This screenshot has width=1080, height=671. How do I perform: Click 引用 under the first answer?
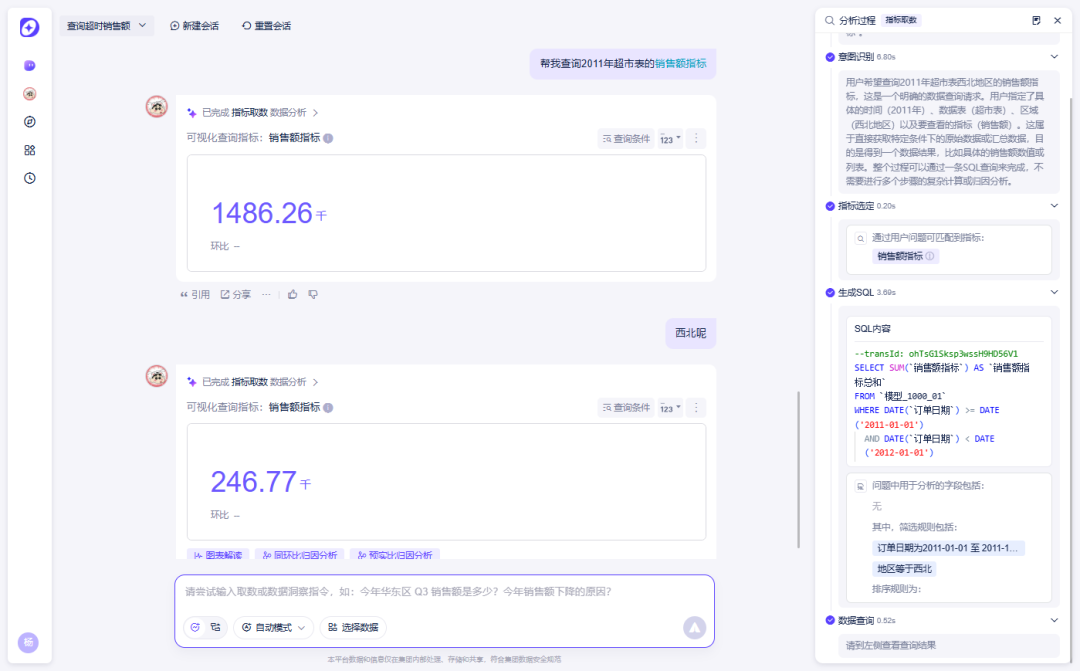coord(195,294)
